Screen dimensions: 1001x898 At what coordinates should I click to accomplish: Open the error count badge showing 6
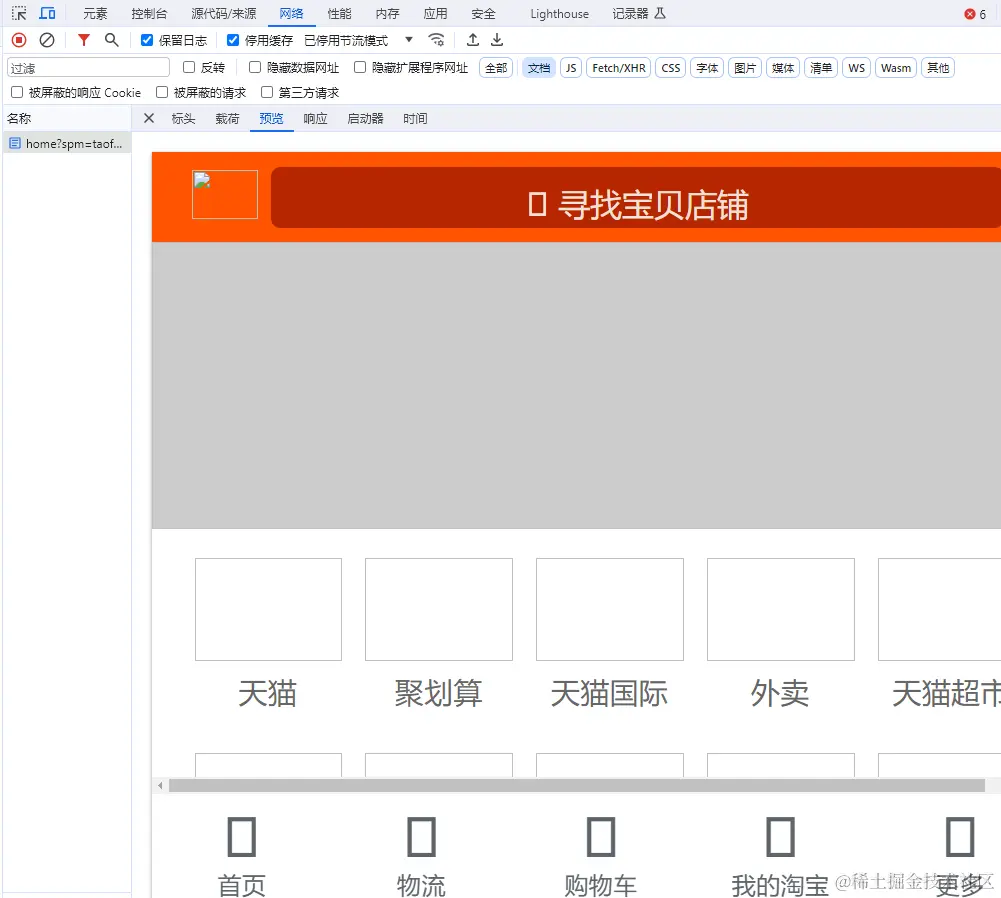coord(975,14)
